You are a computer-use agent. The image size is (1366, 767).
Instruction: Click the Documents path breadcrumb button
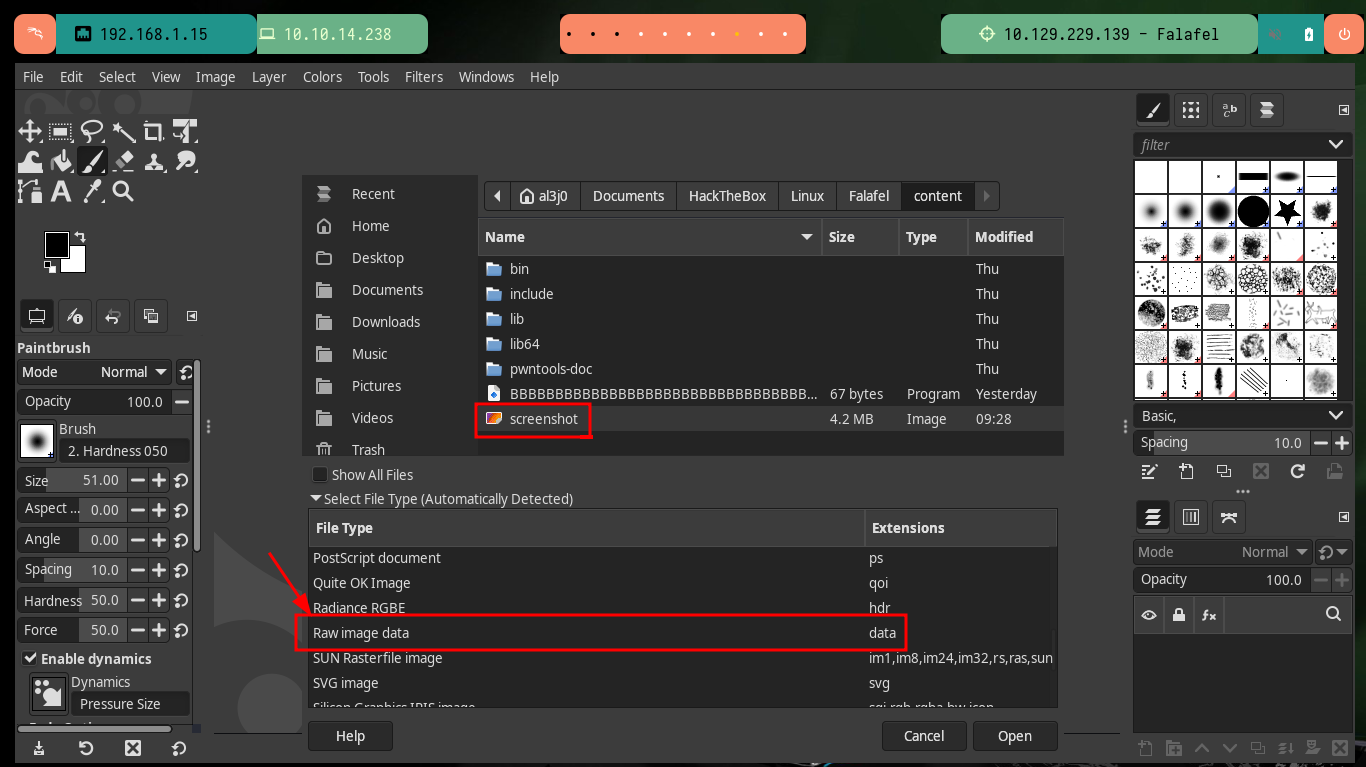point(628,196)
